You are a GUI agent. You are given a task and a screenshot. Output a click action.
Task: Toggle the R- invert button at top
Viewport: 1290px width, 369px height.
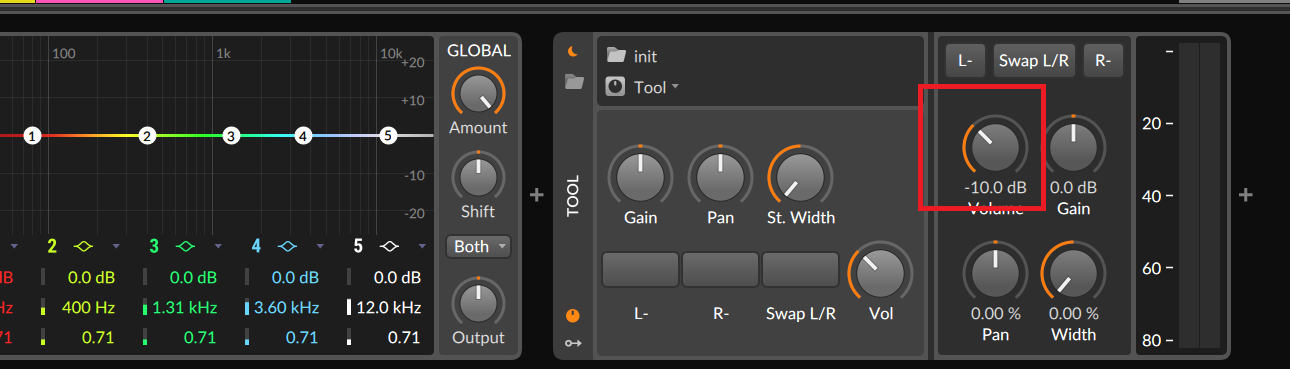click(x=1103, y=61)
